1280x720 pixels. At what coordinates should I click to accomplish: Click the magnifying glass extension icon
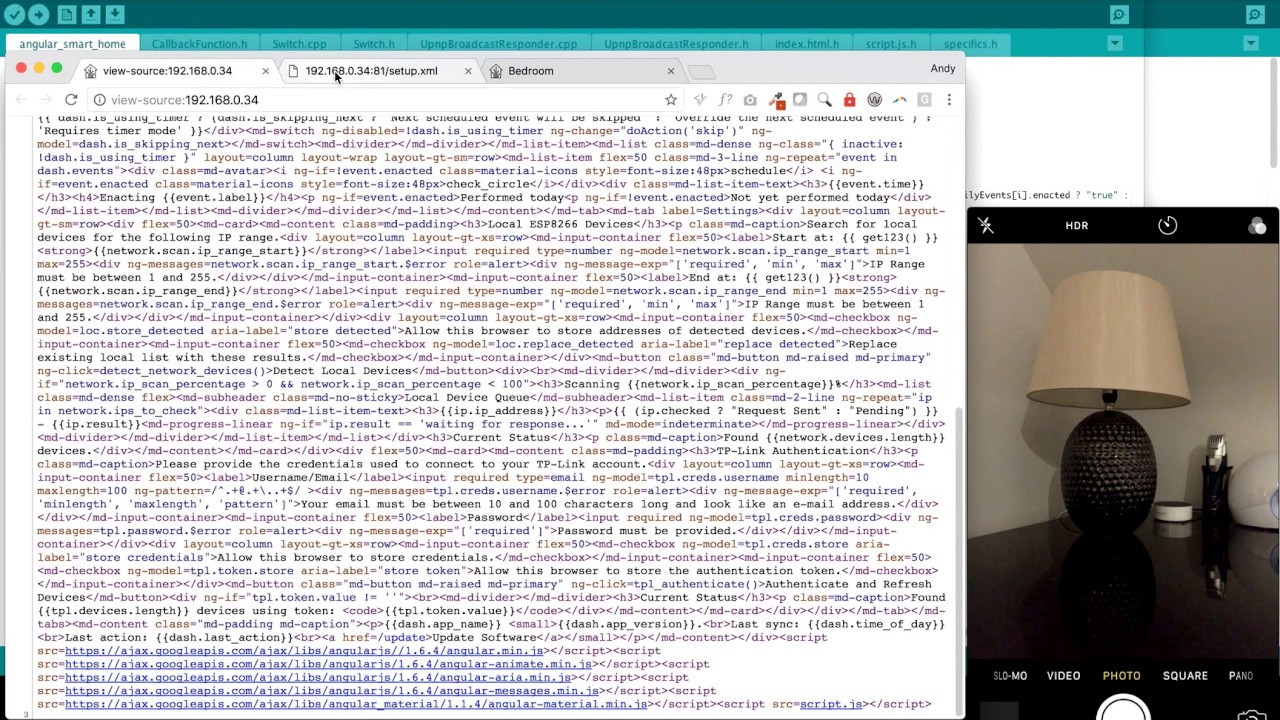824,100
